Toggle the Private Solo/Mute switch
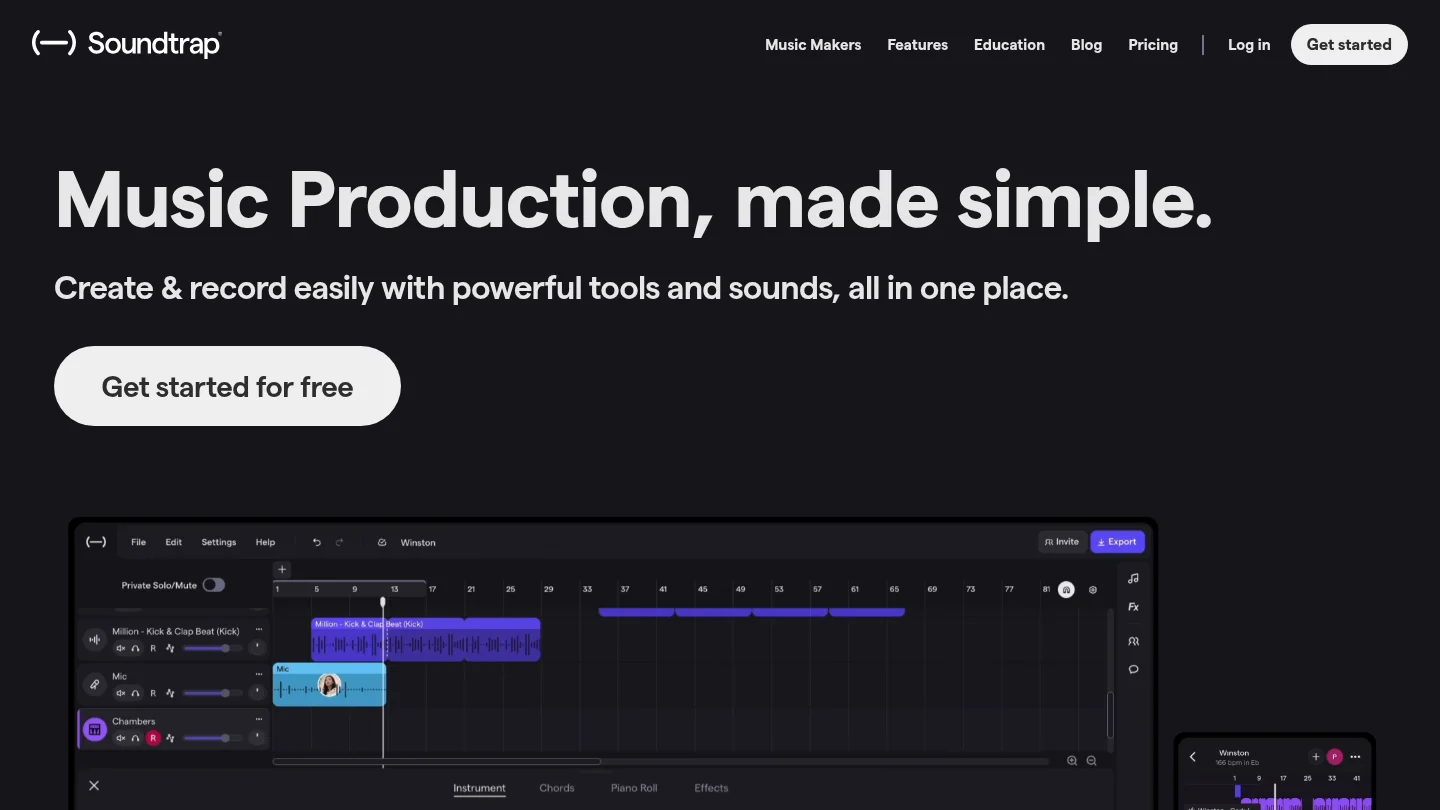Image resolution: width=1440 pixels, height=810 pixels. tap(214, 585)
